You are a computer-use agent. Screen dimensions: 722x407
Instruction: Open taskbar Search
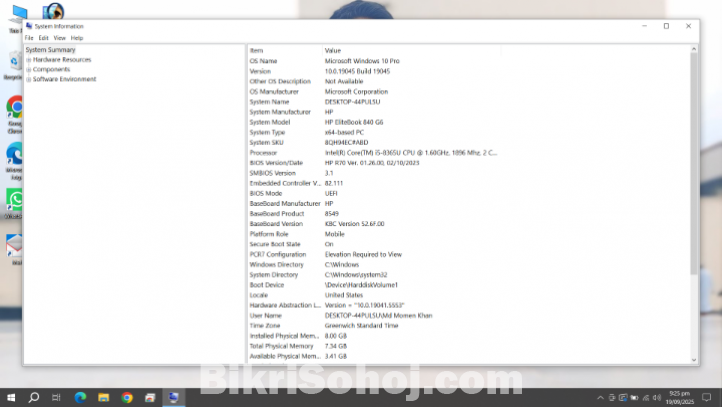point(34,397)
